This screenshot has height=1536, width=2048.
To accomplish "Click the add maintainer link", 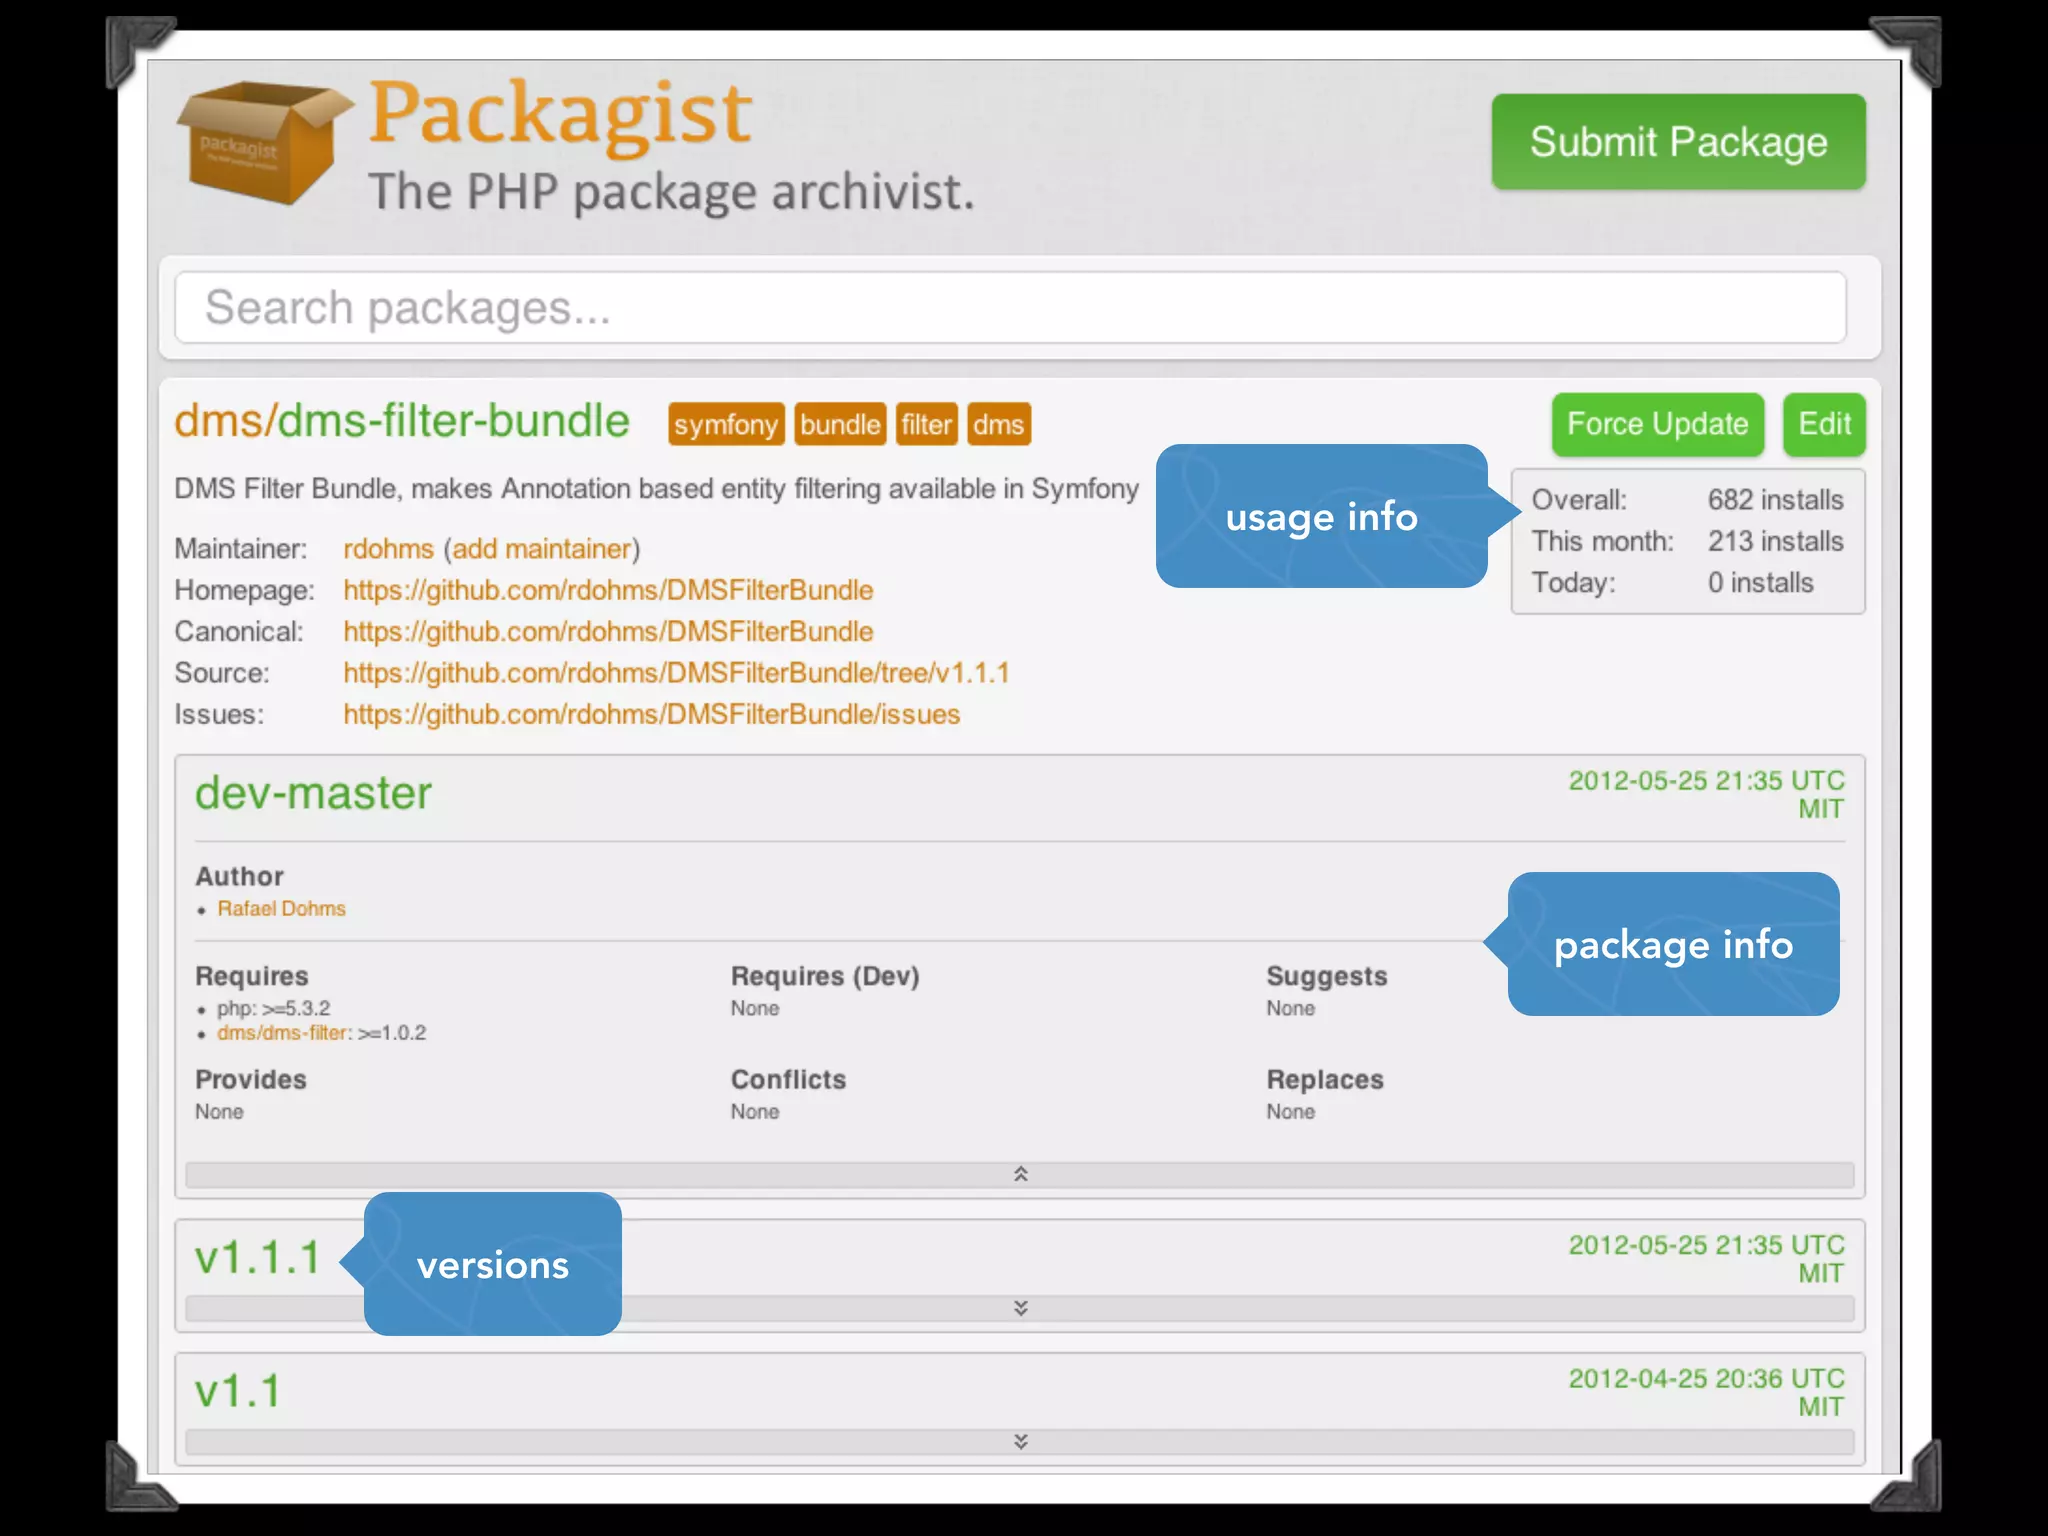I will click(x=542, y=549).
